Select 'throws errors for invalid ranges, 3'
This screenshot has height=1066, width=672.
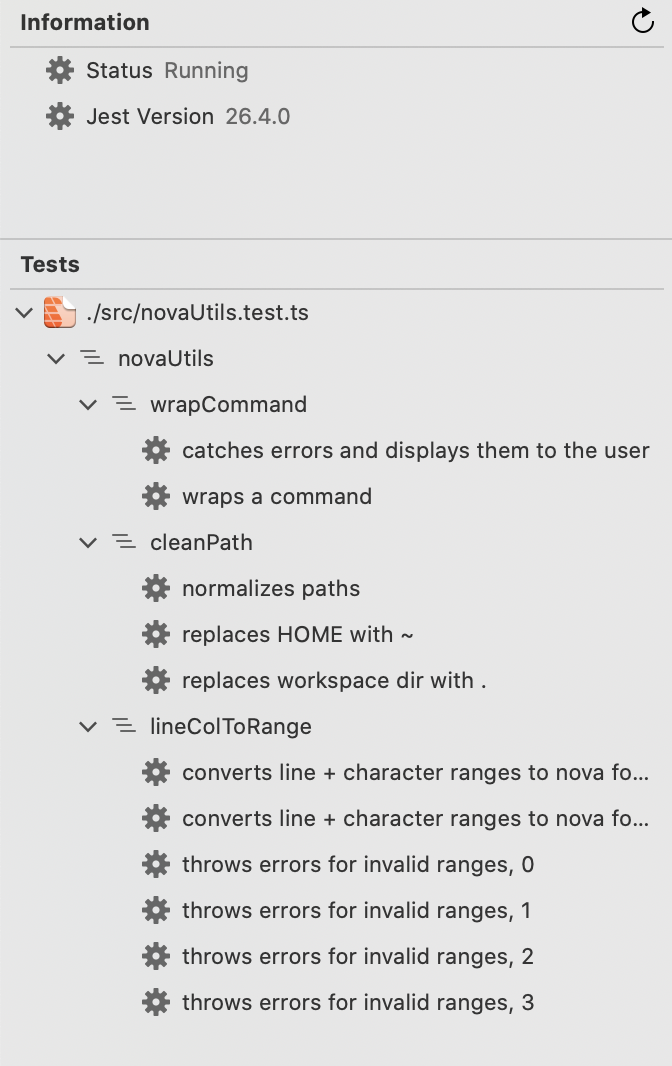tap(358, 1003)
